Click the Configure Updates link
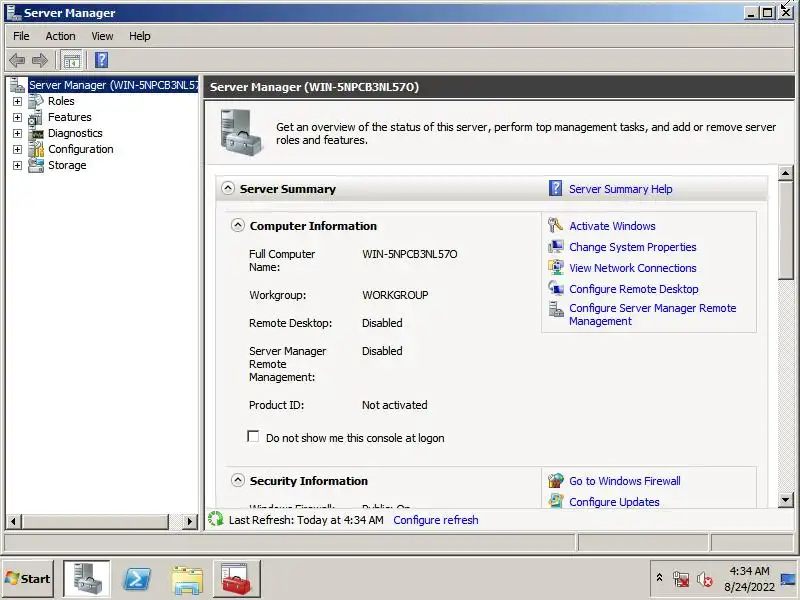800x600 pixels. point(614,502)
